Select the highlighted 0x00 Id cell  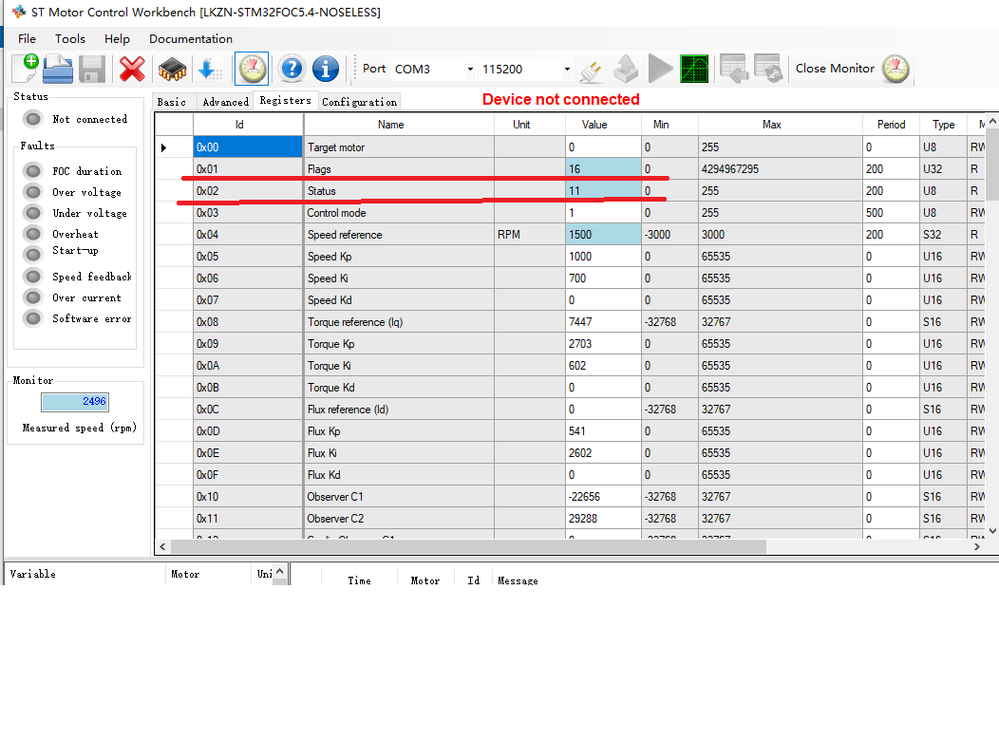pos(248,147)
